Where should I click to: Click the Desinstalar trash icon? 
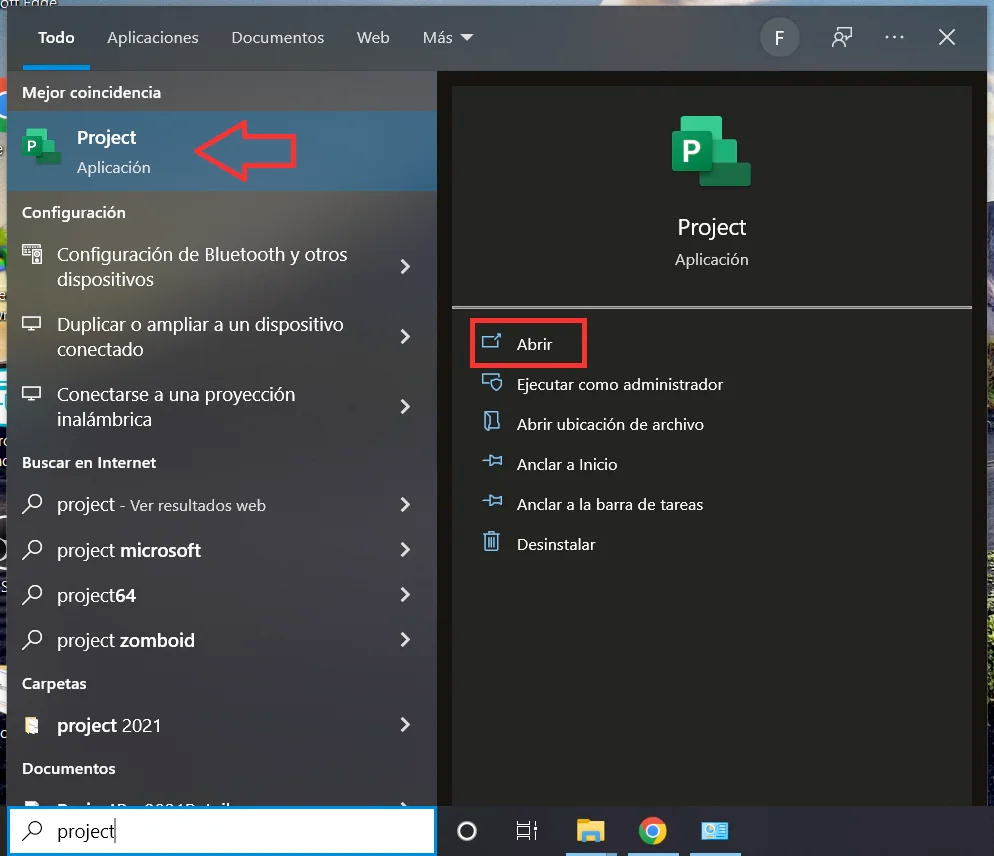pos(491,541)
